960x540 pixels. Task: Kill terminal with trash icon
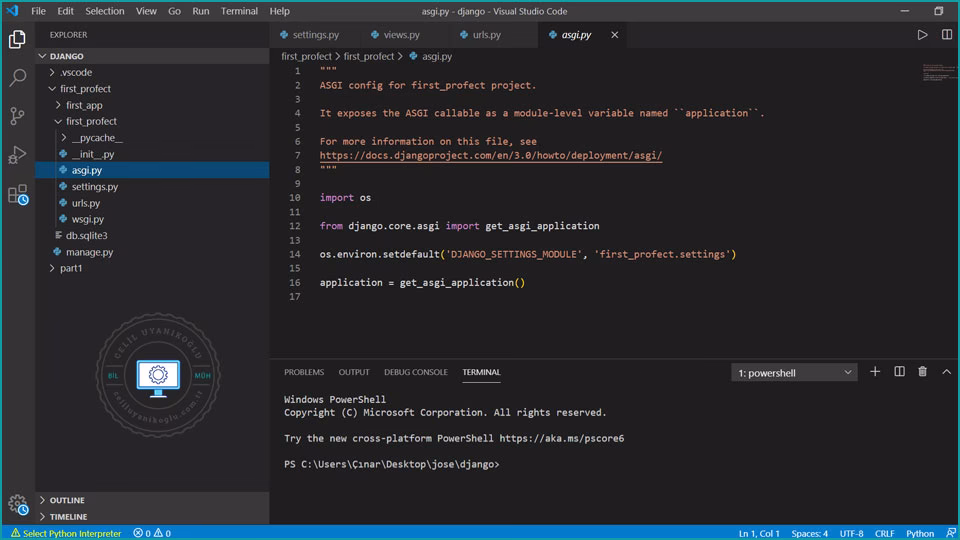923,372
